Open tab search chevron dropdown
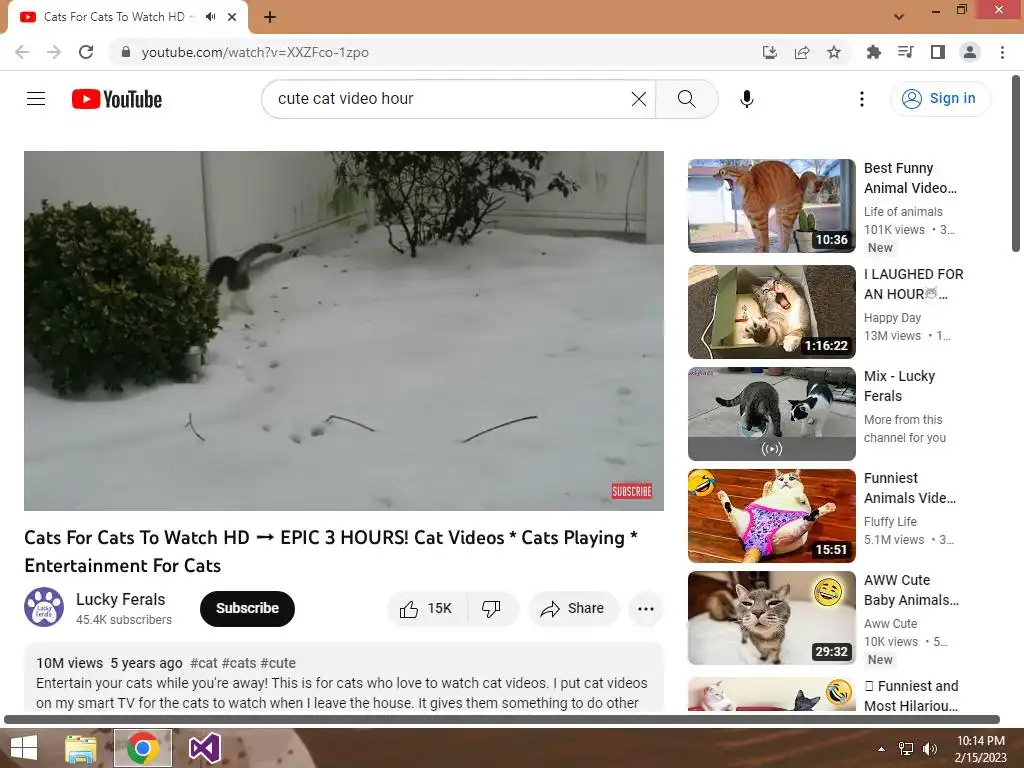1024x768 pixels. pyautogui.click(x=899, y=17)
